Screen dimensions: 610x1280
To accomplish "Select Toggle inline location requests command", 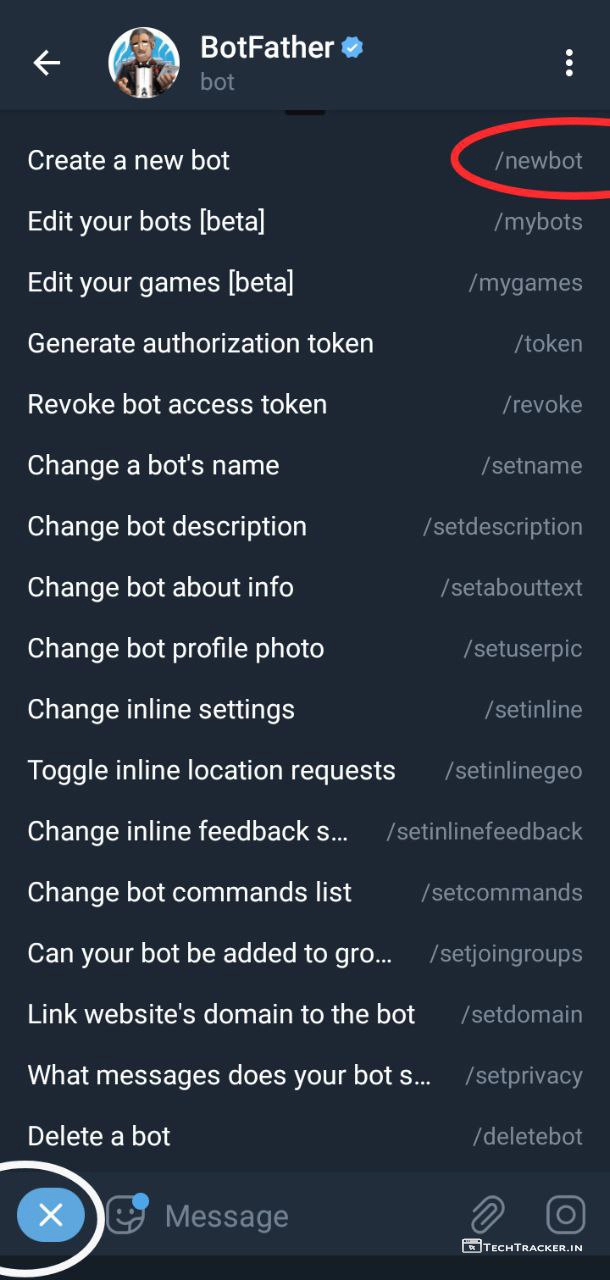I will tap(211, 770).
